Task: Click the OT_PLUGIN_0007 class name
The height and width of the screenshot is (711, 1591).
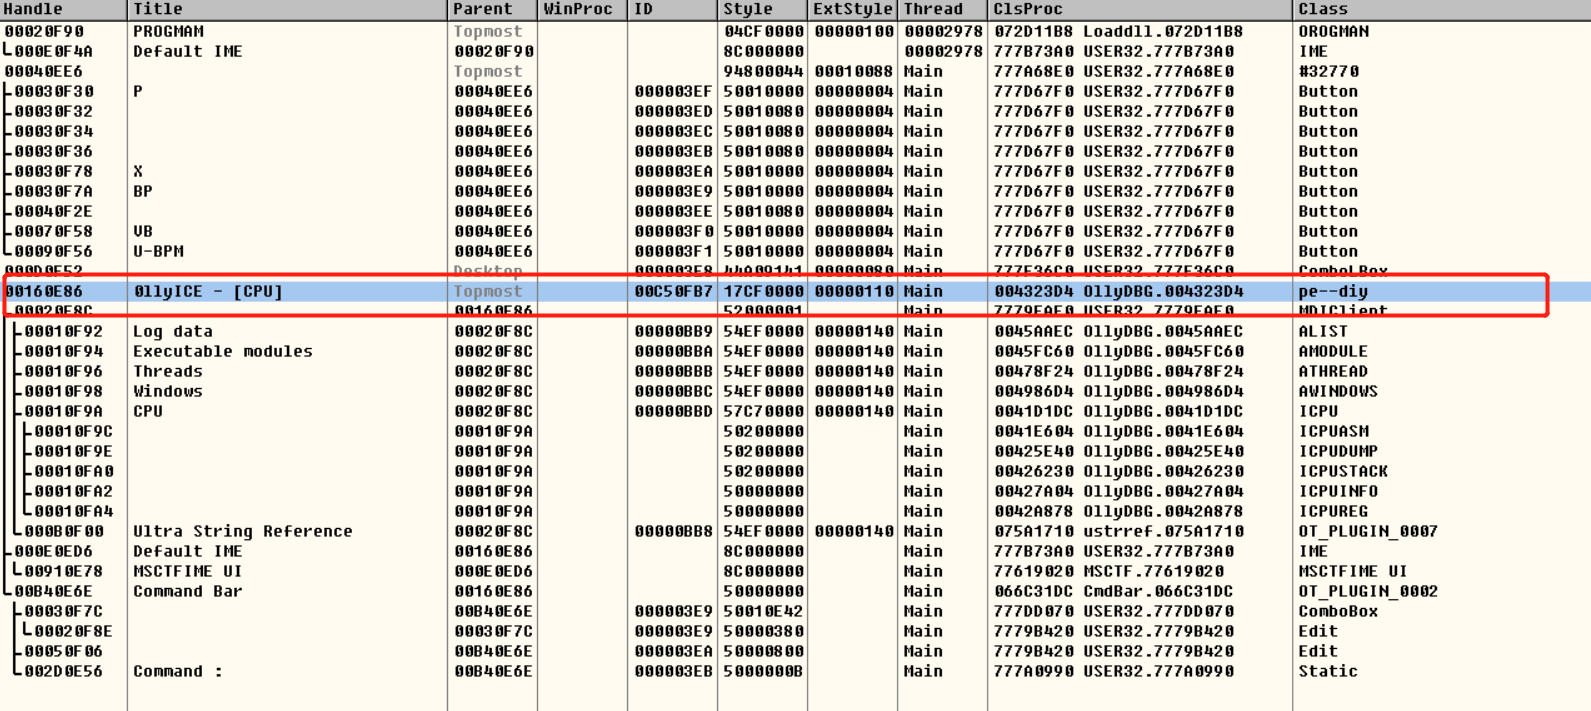Action: pos(1368,531)
